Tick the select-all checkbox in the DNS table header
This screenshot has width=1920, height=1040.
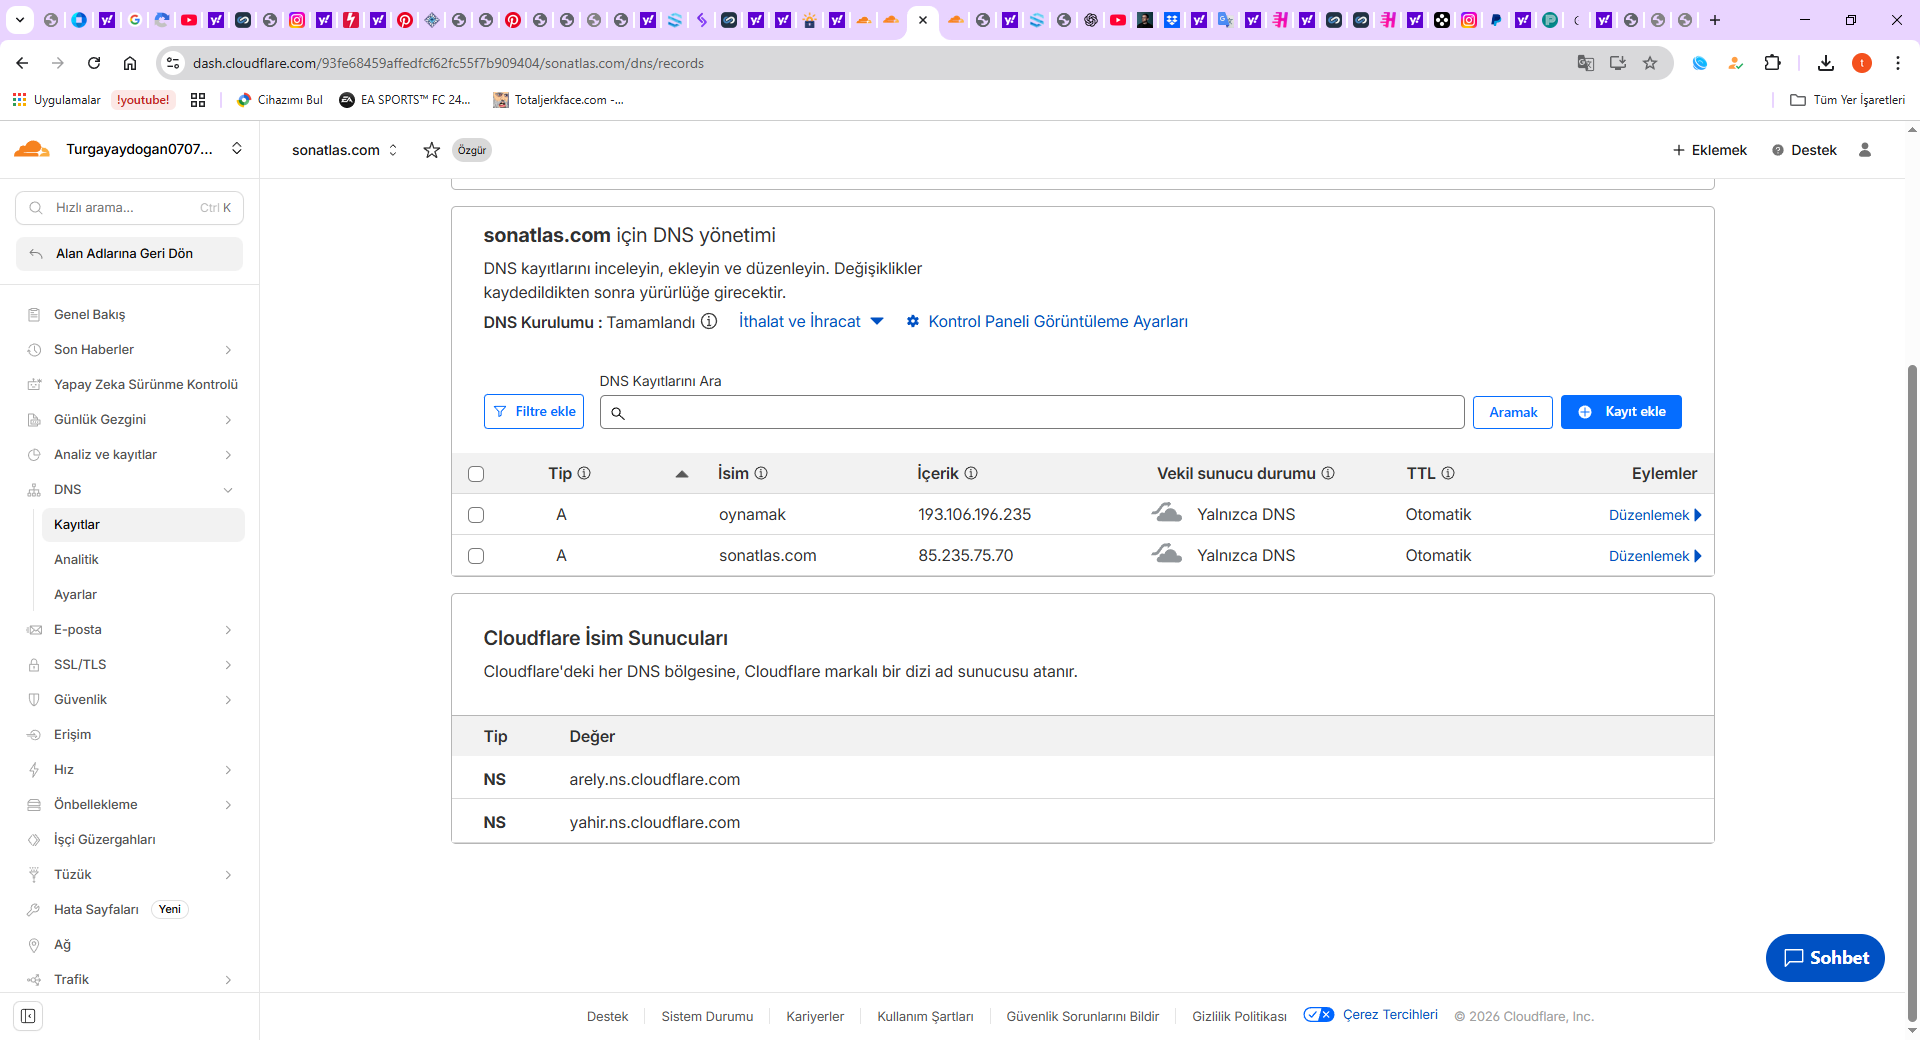tap(476, 474)
